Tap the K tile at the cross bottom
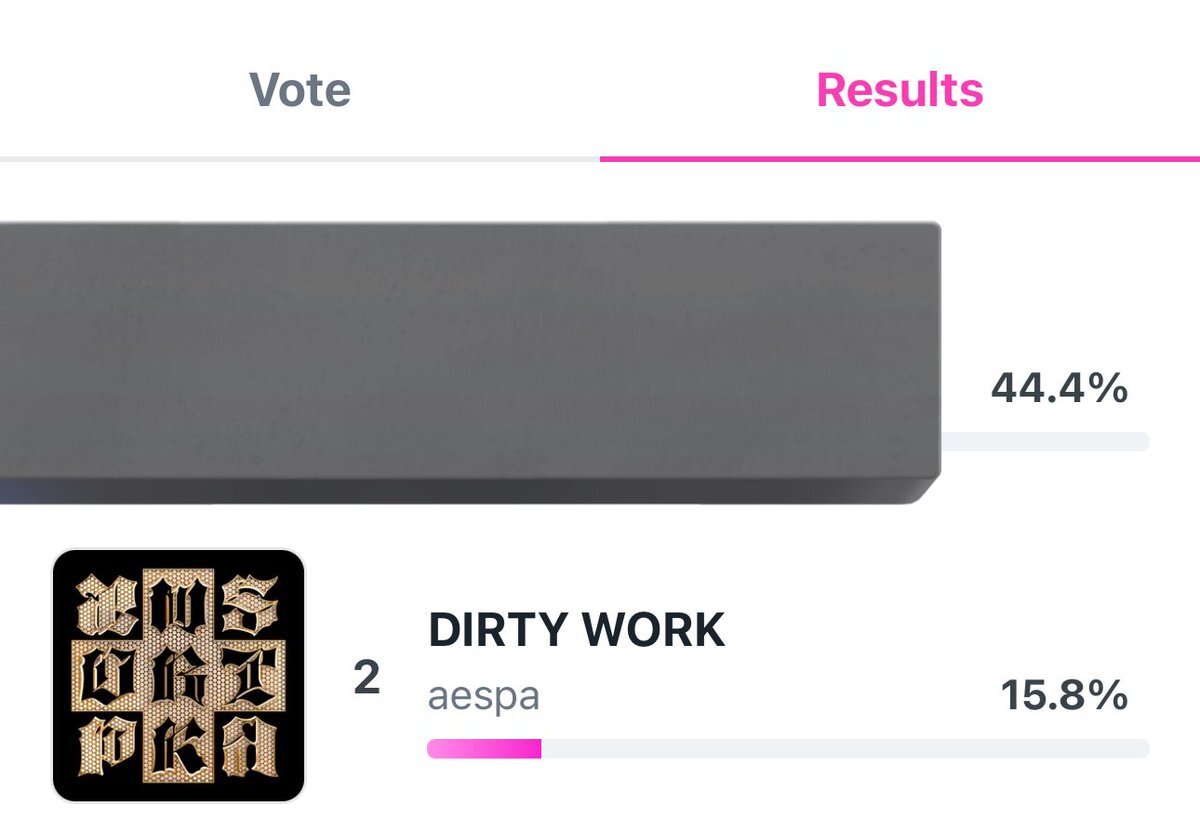 click(x=178, y=747)
